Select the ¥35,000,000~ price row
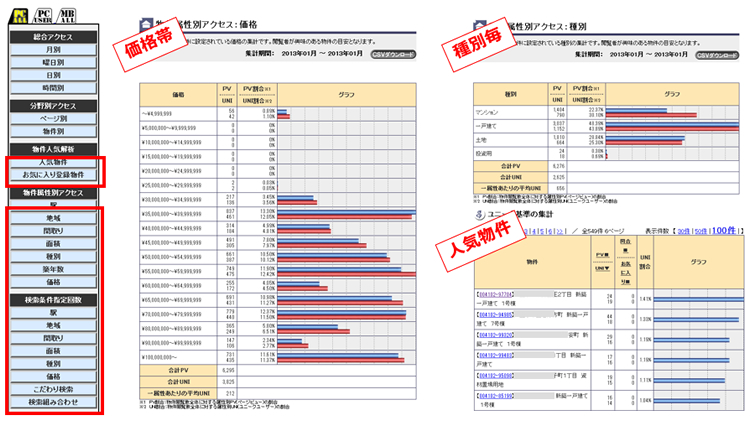 tap(277, 214)
